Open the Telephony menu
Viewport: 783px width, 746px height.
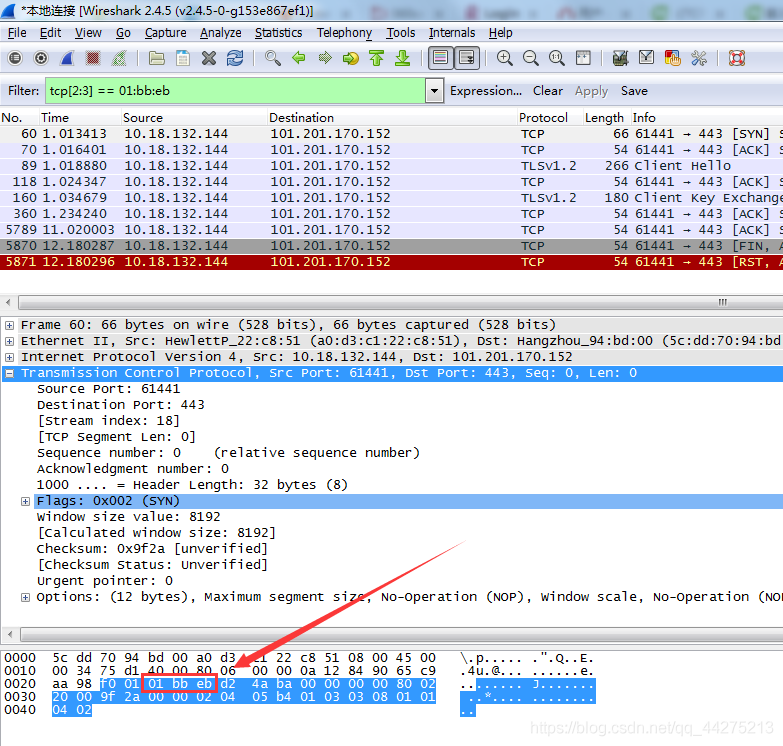click(345, 33)
